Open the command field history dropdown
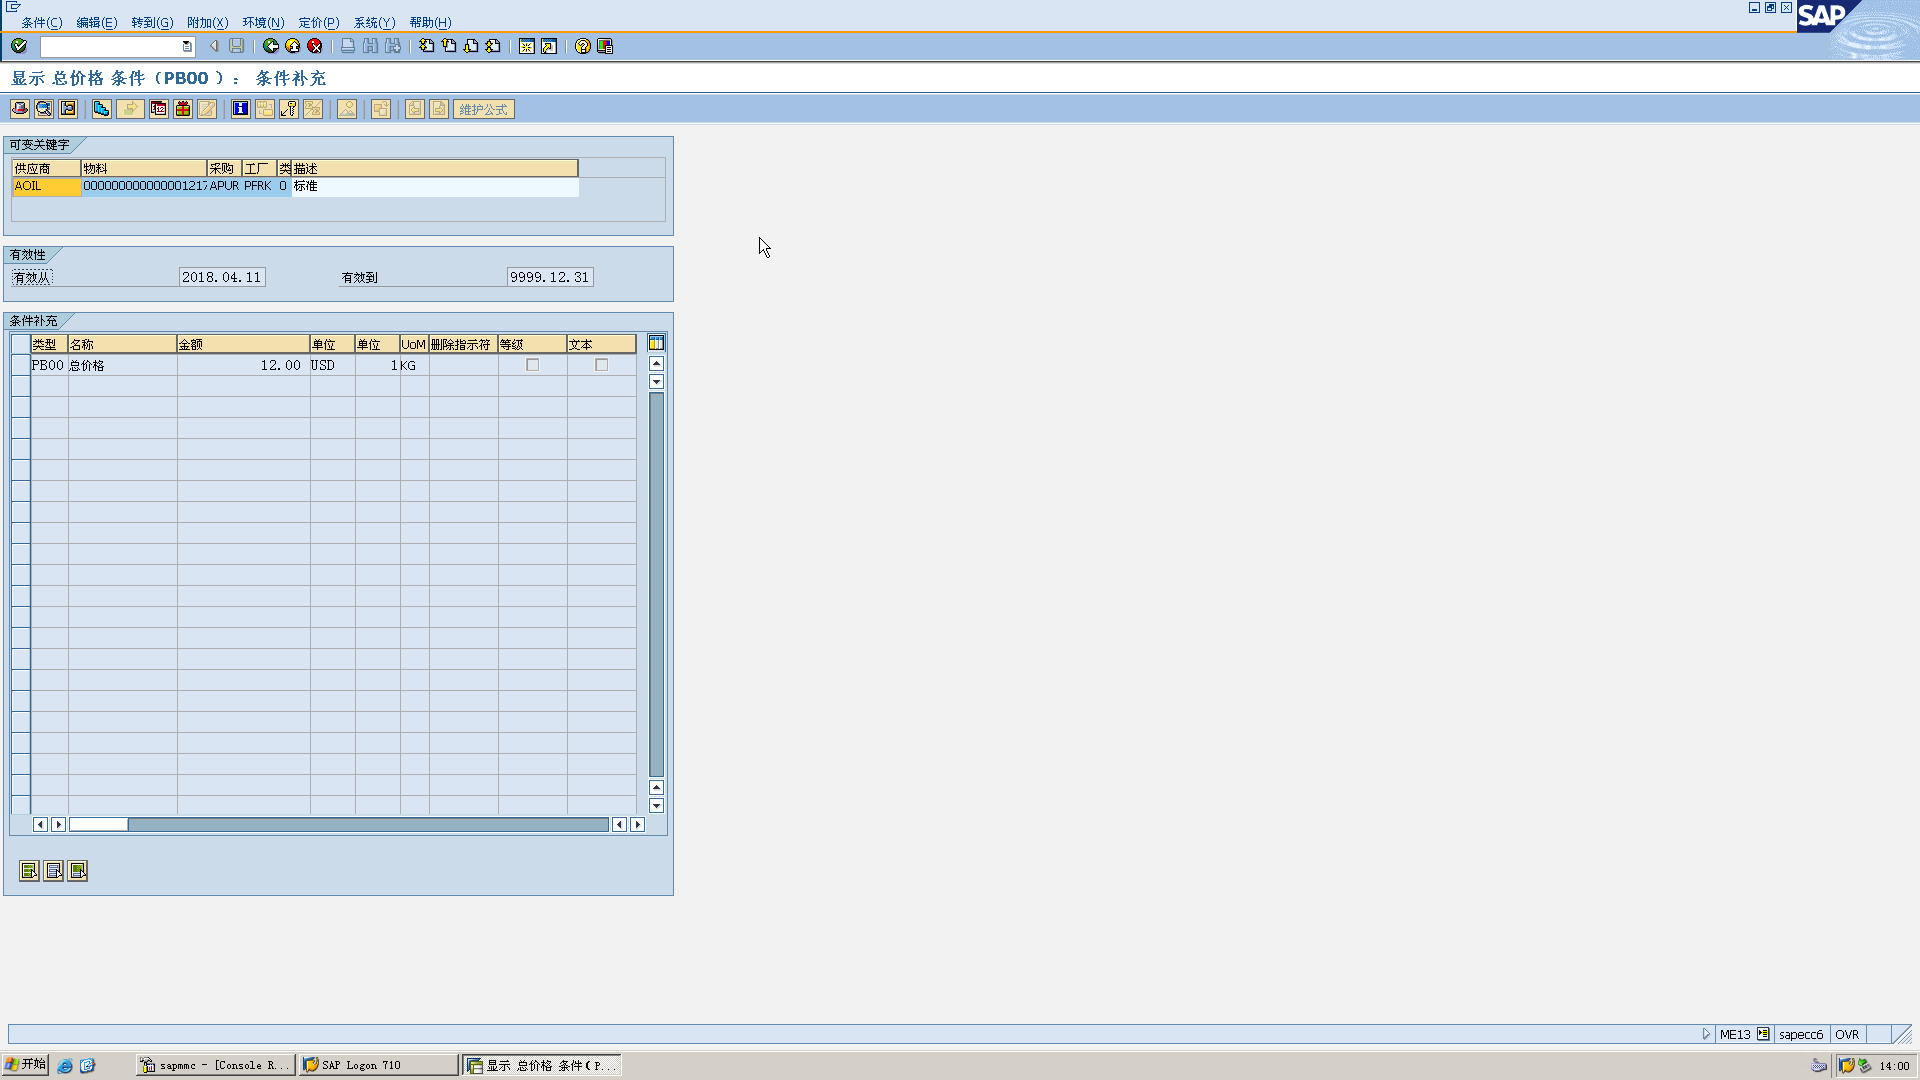 click(187, 46)
